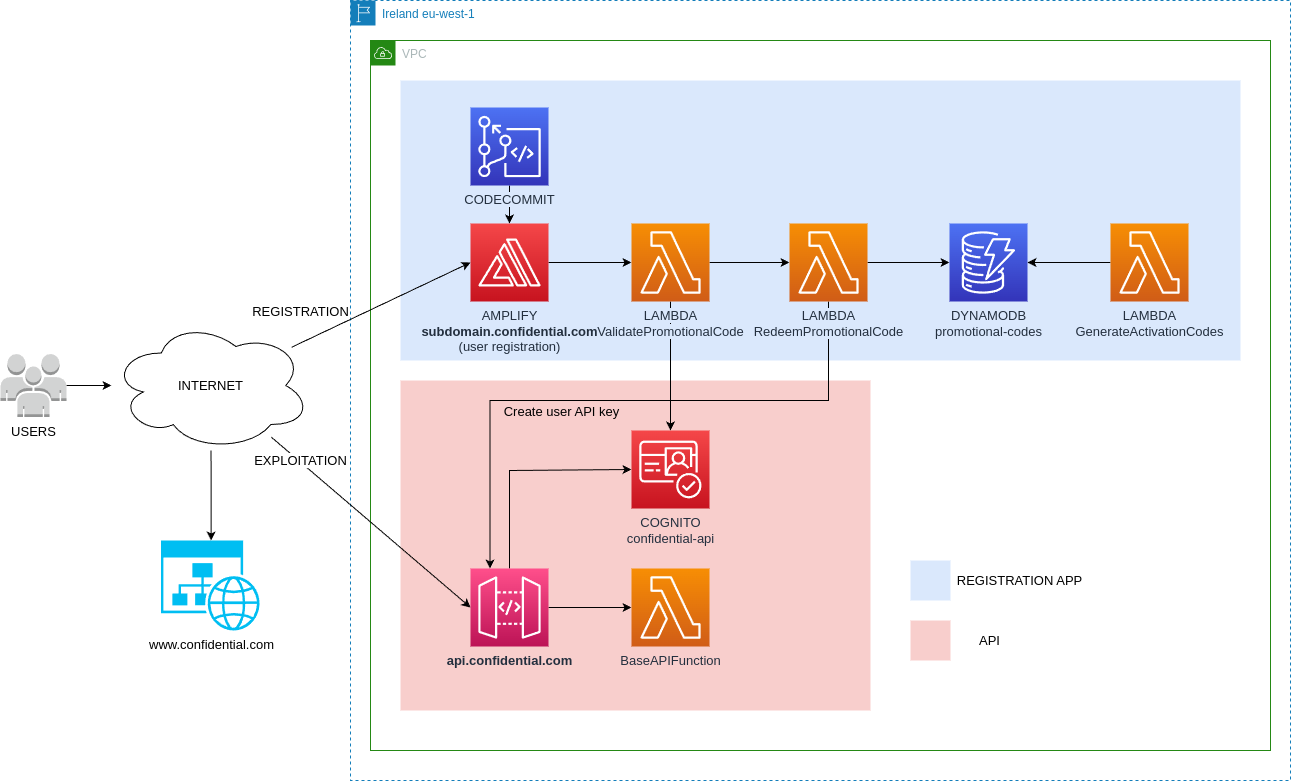Select the RedeemPromotionalCode Lambda icon
This screenshot has width=1291, height=781.
pos(828,261)
